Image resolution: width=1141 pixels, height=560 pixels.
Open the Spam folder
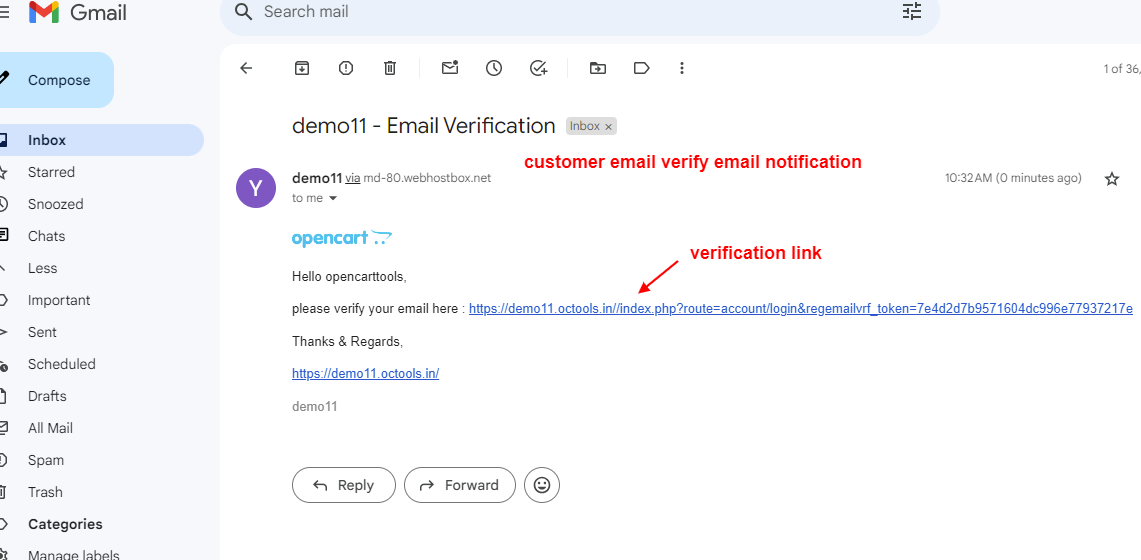(46, 460)
